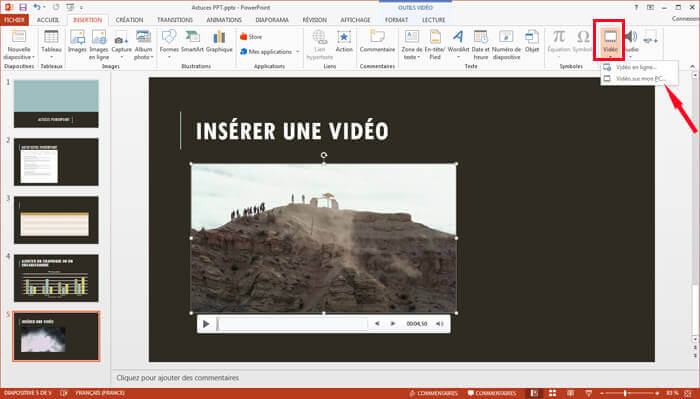Screen dimensions: 700x399
Task: Open the Tableau insert menu
Action: tap(51, 45)
